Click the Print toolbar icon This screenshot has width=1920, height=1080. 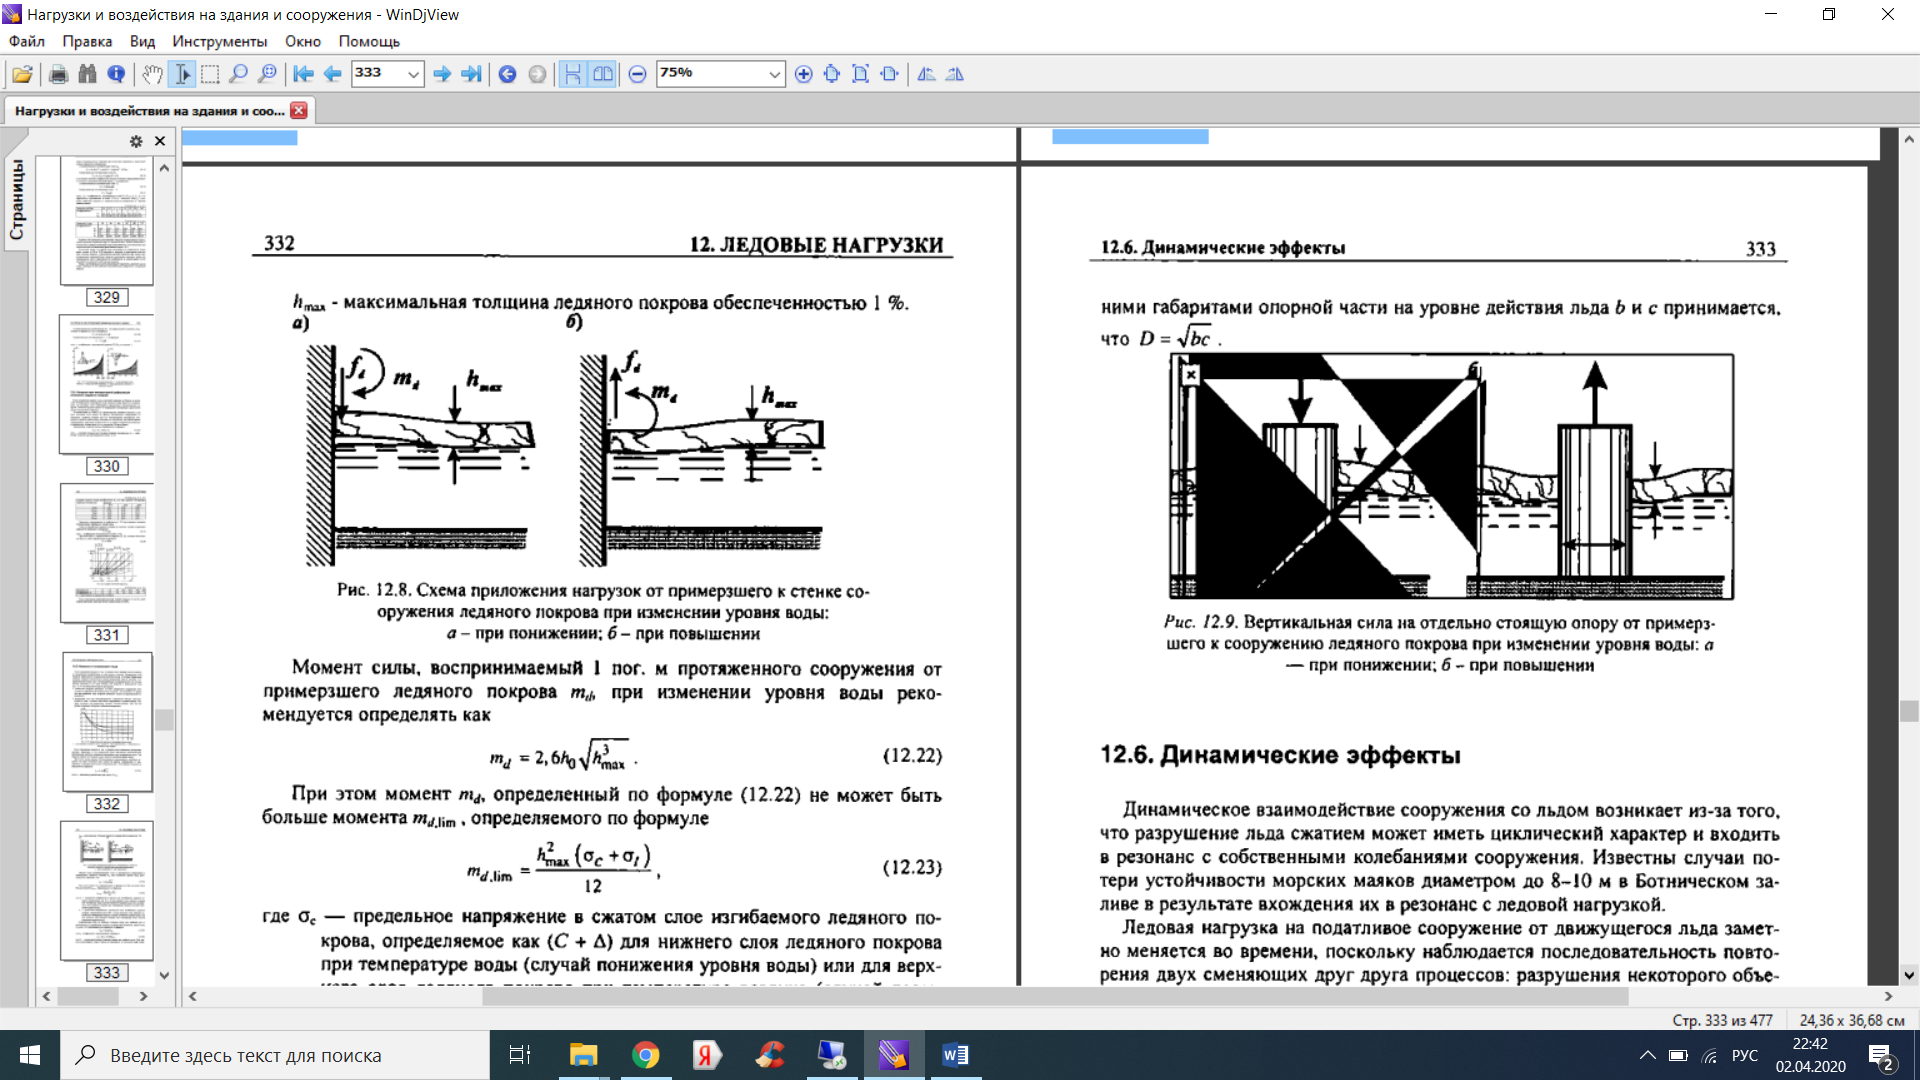pyautogui.click(x=58, y=74)
